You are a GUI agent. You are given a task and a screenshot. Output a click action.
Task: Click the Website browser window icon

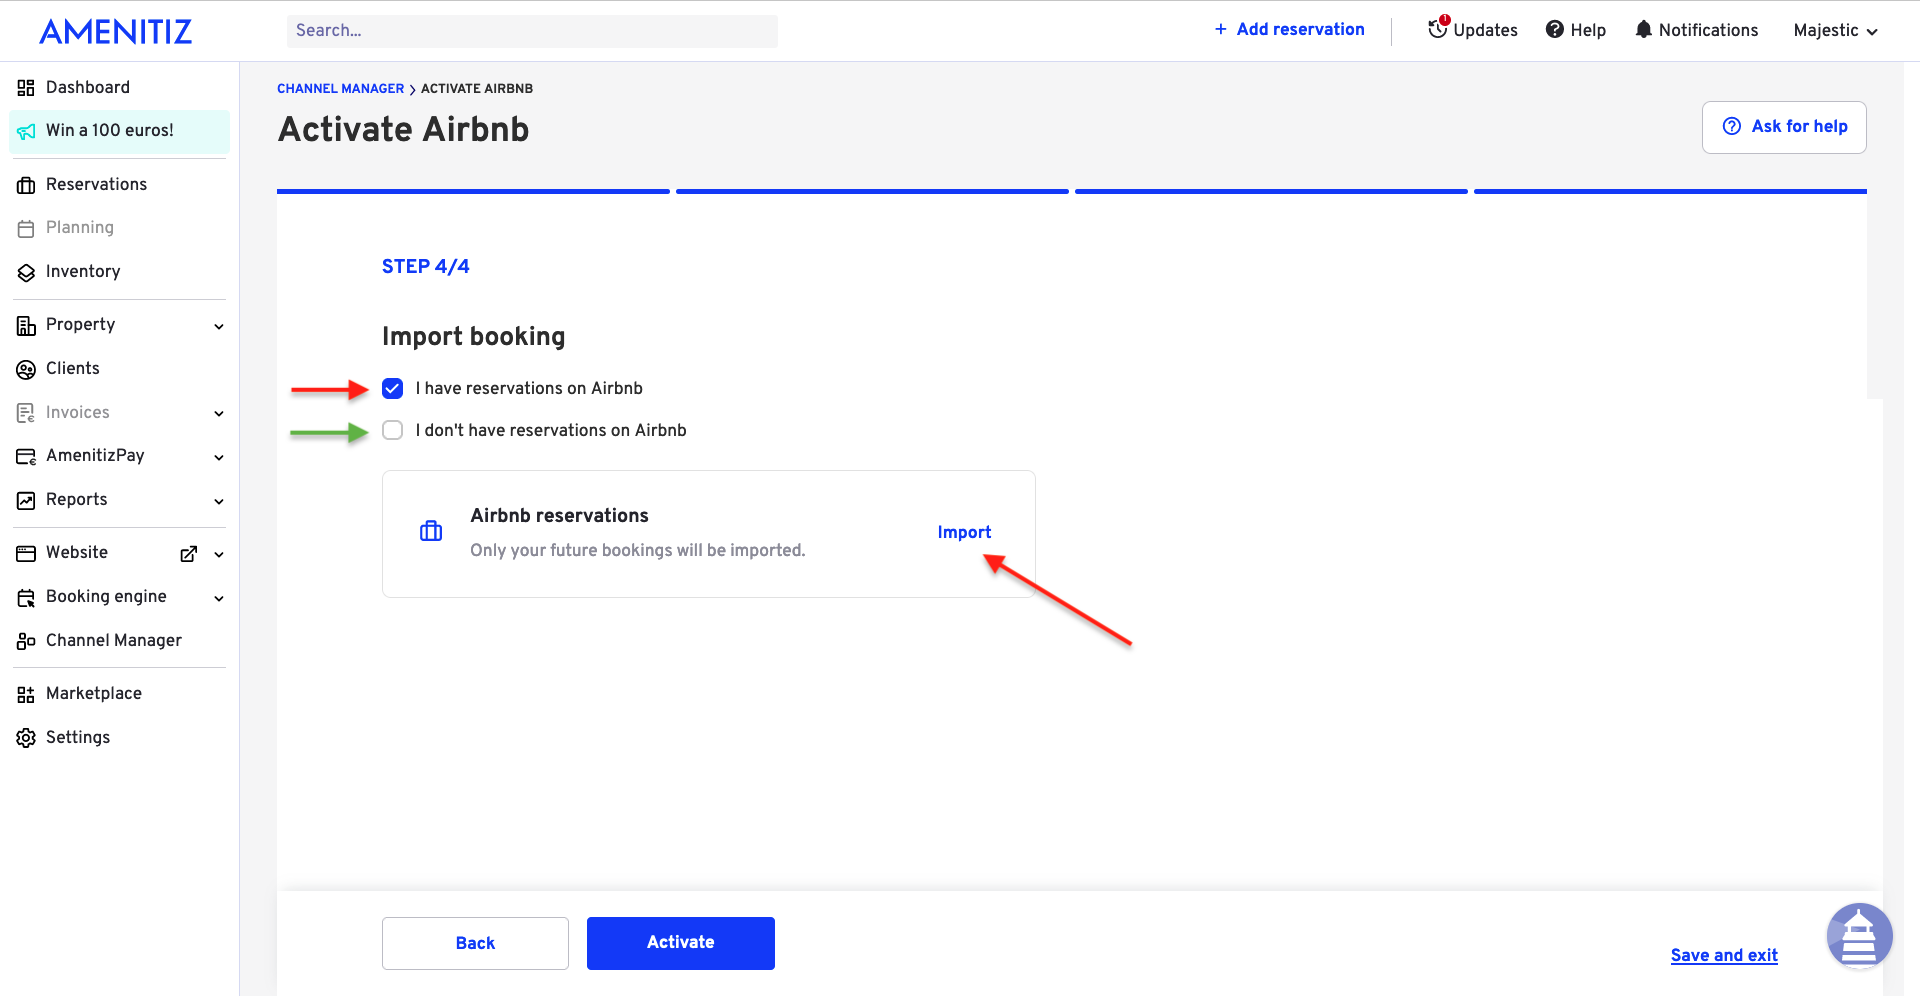pos(26,553)
